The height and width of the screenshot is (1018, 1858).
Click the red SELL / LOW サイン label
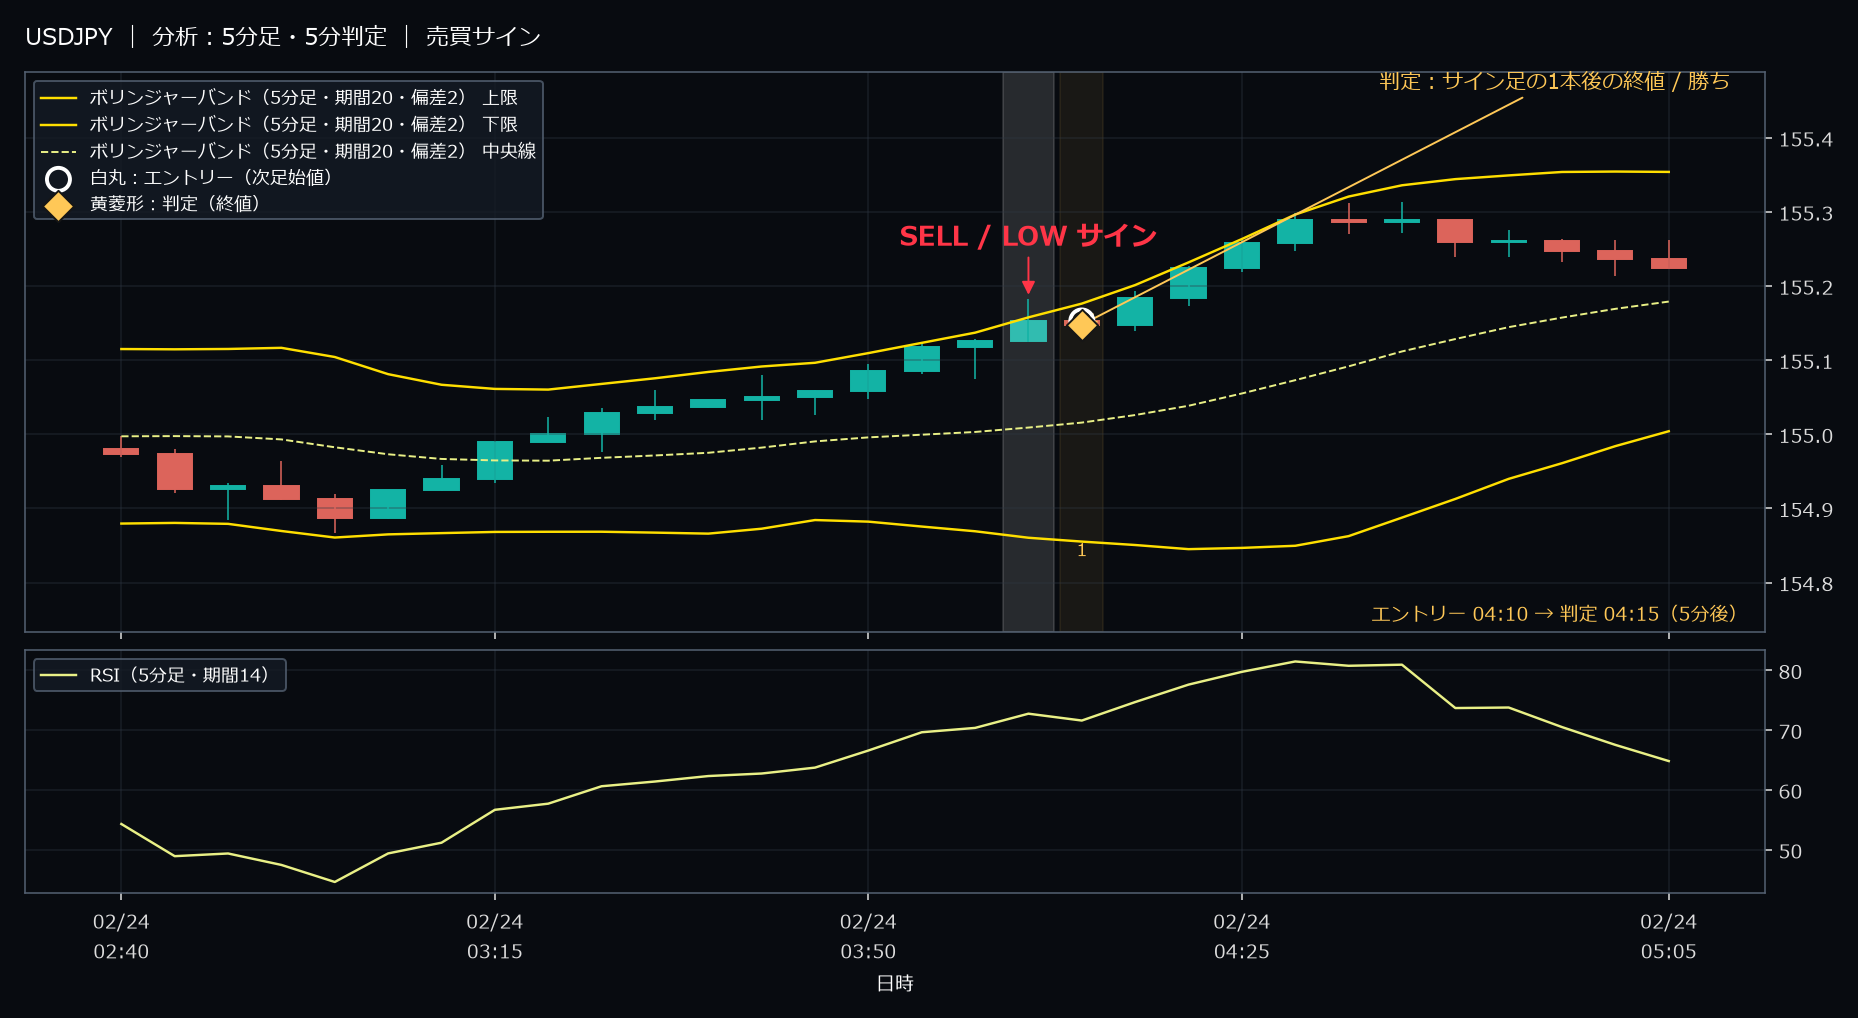1028,236
